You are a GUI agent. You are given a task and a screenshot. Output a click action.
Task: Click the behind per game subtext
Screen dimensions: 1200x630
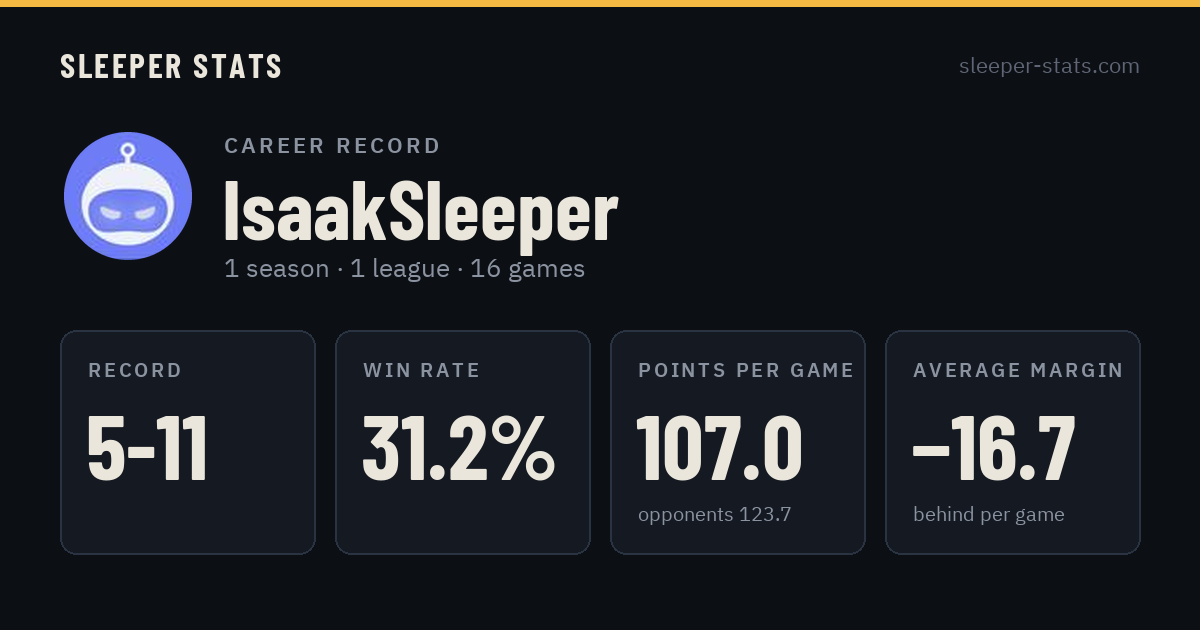[989, 515]
